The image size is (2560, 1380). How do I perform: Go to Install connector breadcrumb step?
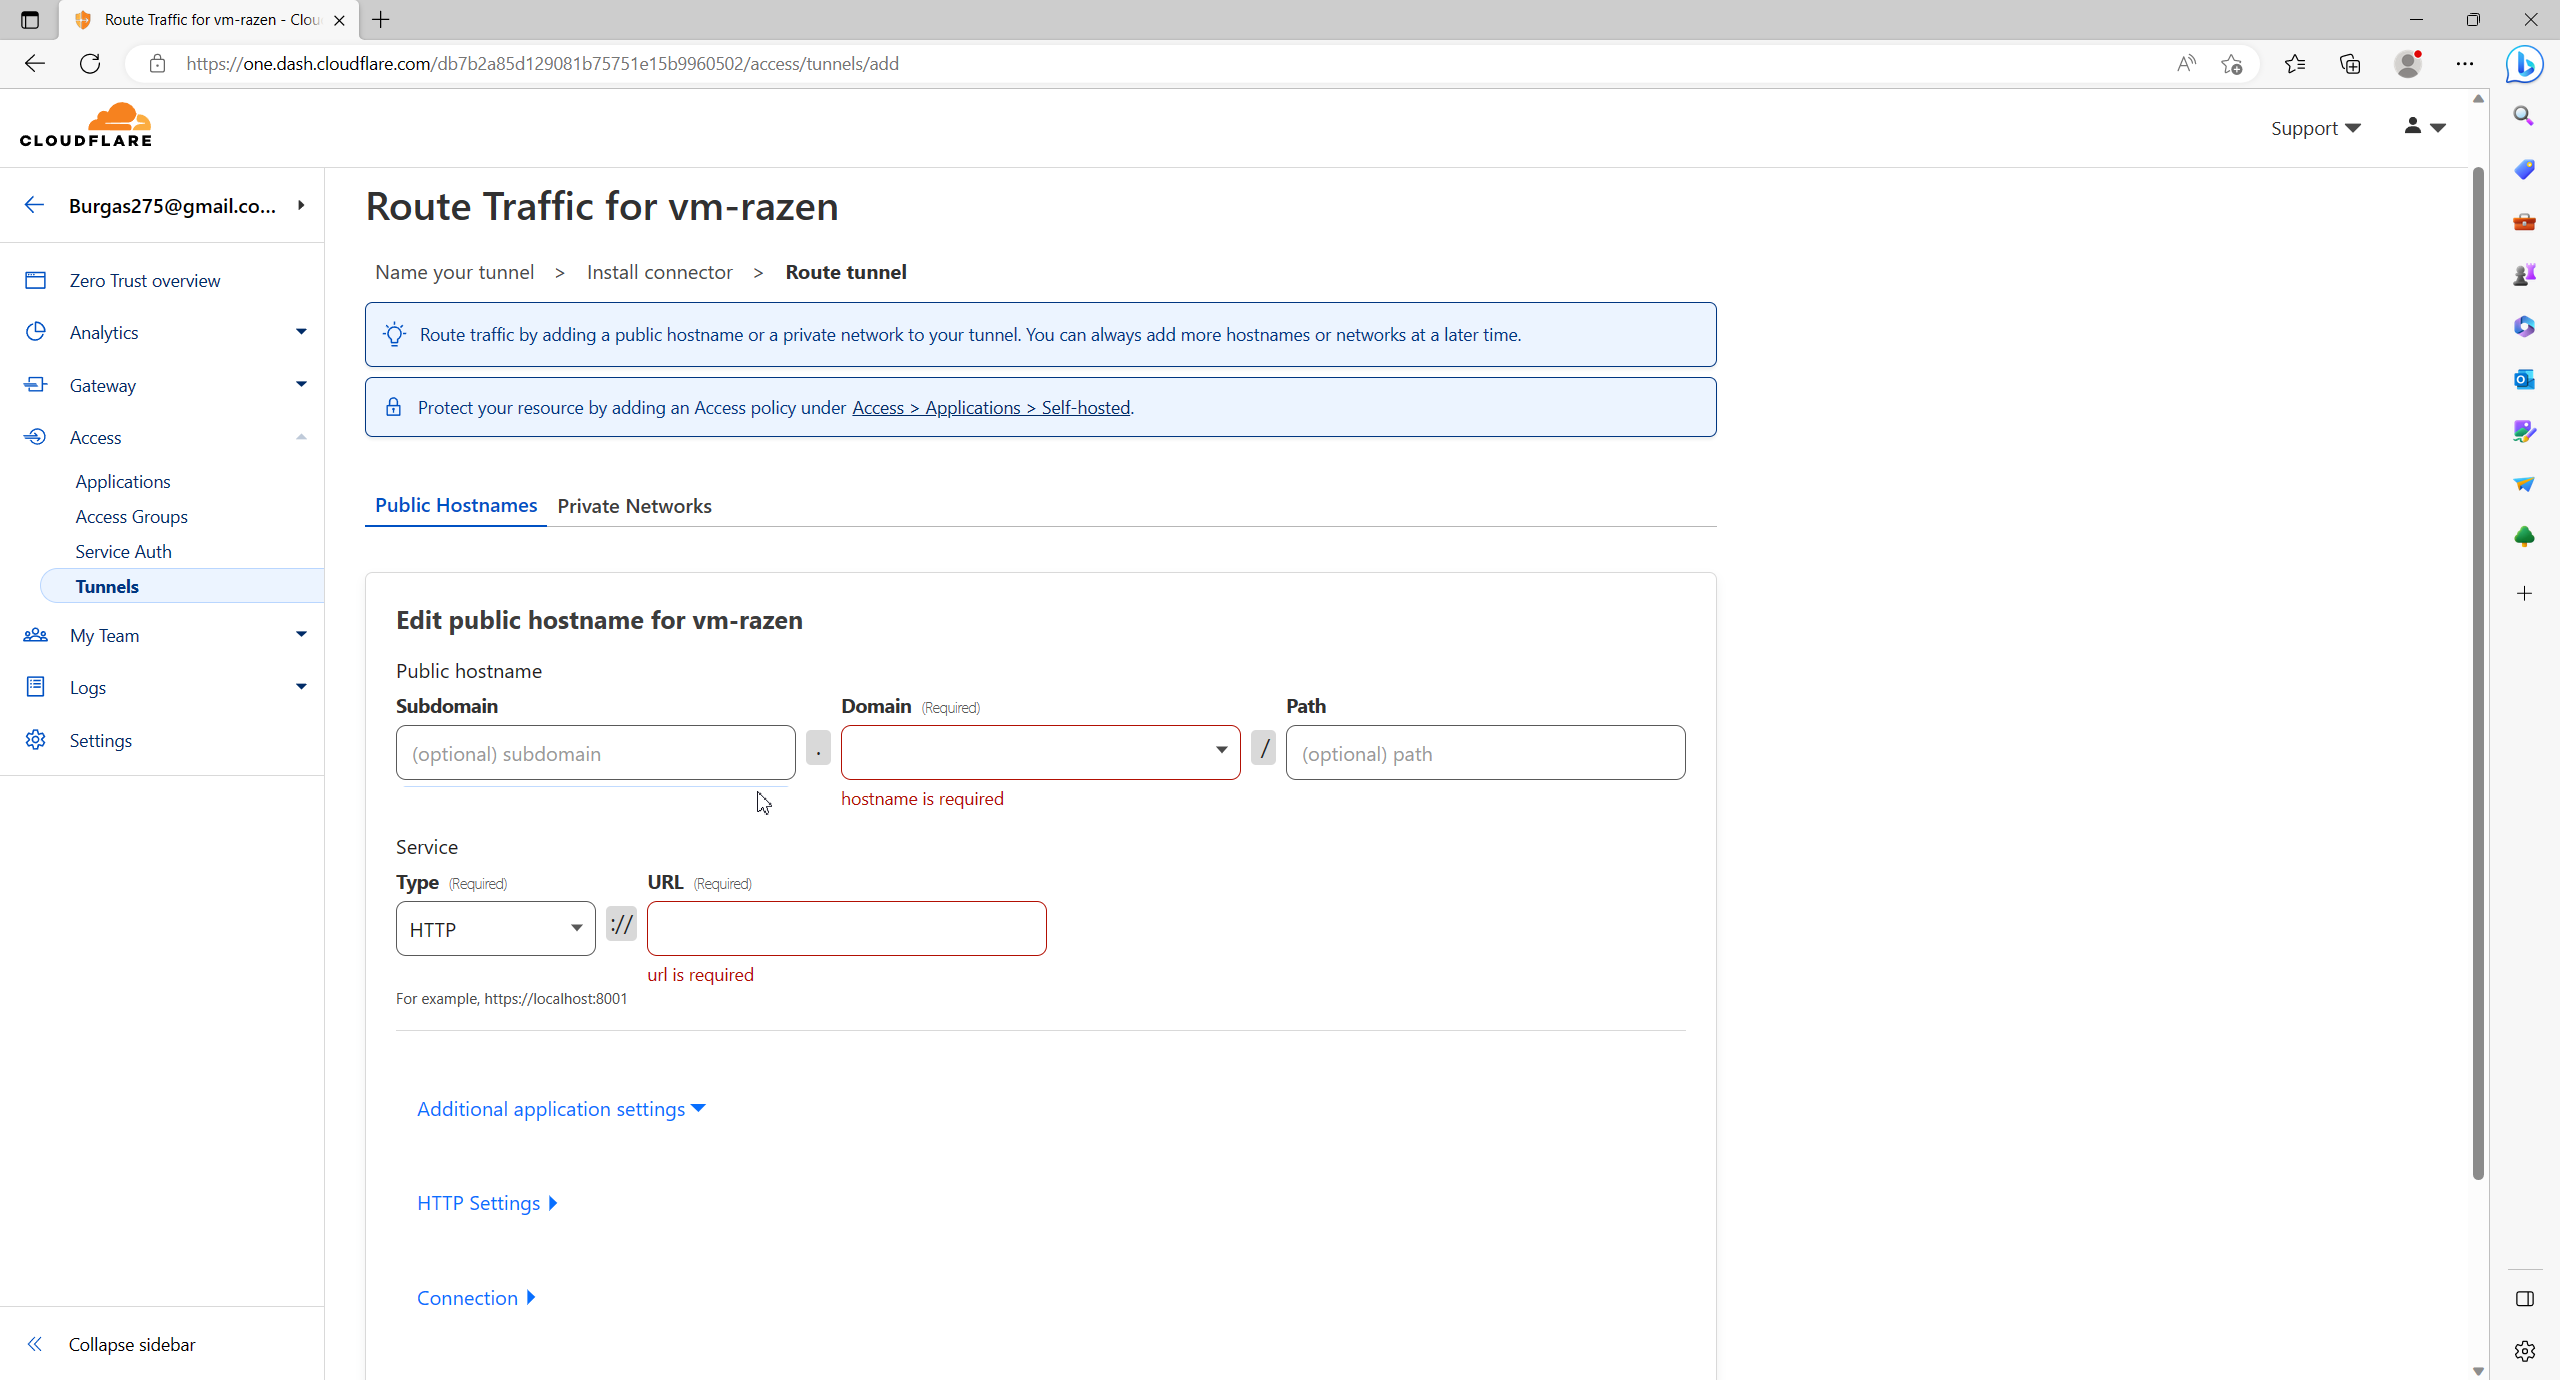659,272
